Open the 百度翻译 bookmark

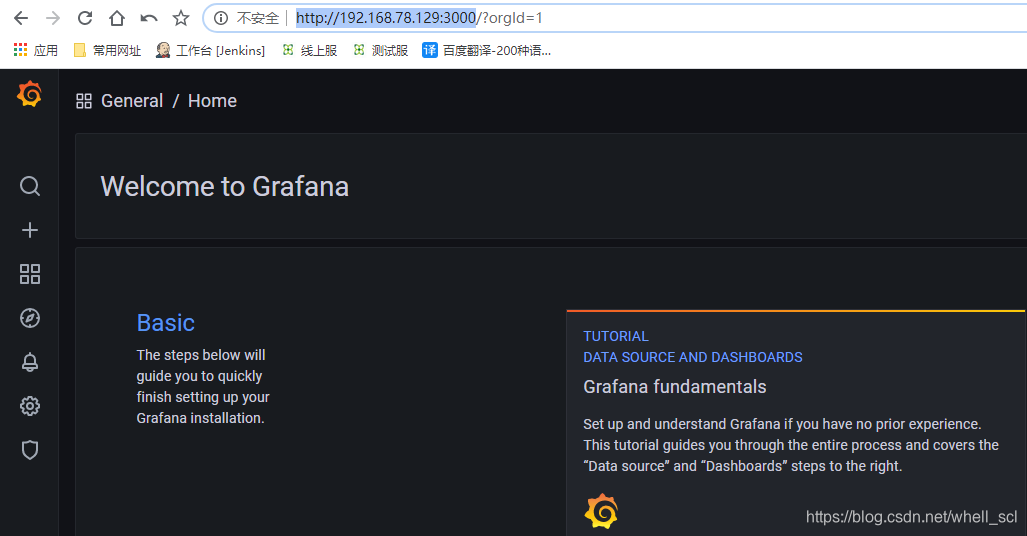coord(487,50)
